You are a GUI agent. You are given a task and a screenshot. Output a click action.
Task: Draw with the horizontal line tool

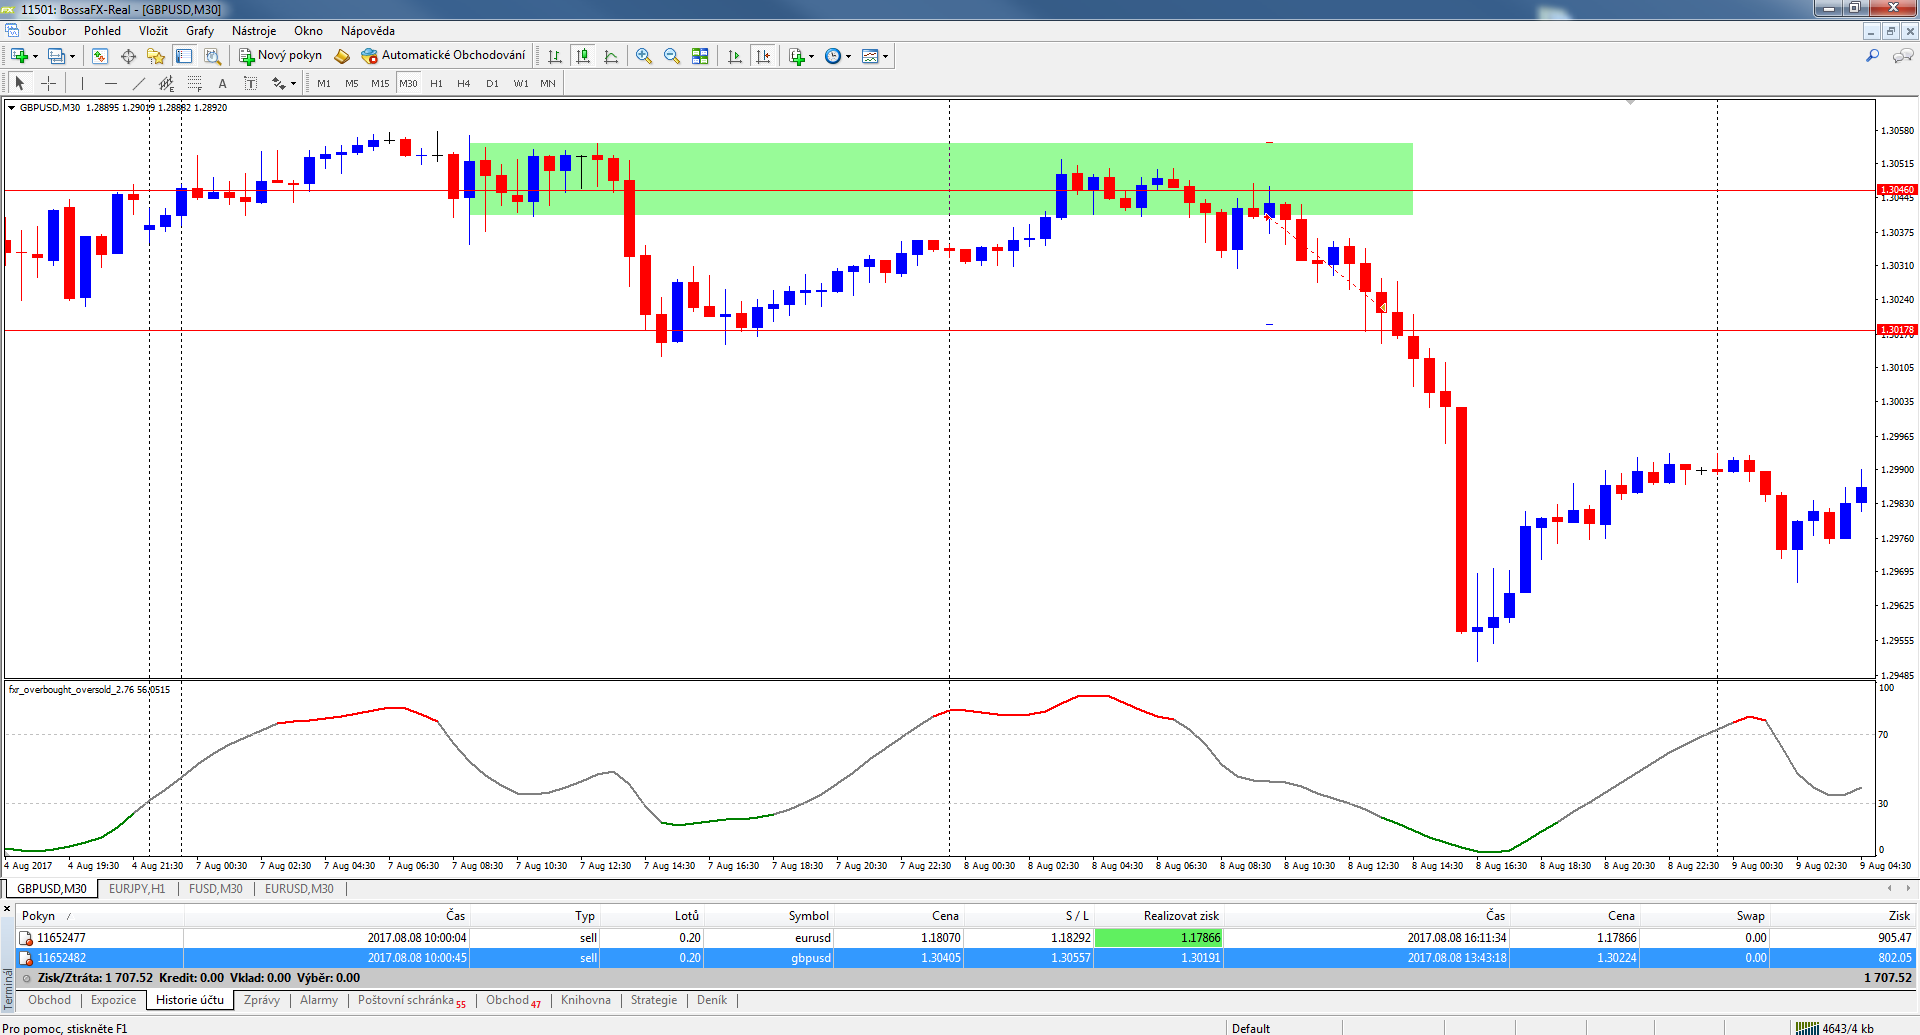coord(110,83)
